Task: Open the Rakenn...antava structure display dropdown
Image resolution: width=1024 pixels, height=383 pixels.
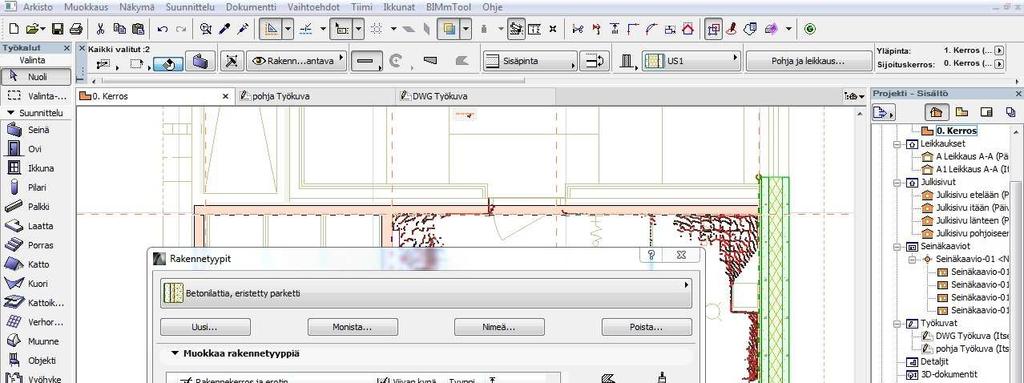Action: pos(296,61)
